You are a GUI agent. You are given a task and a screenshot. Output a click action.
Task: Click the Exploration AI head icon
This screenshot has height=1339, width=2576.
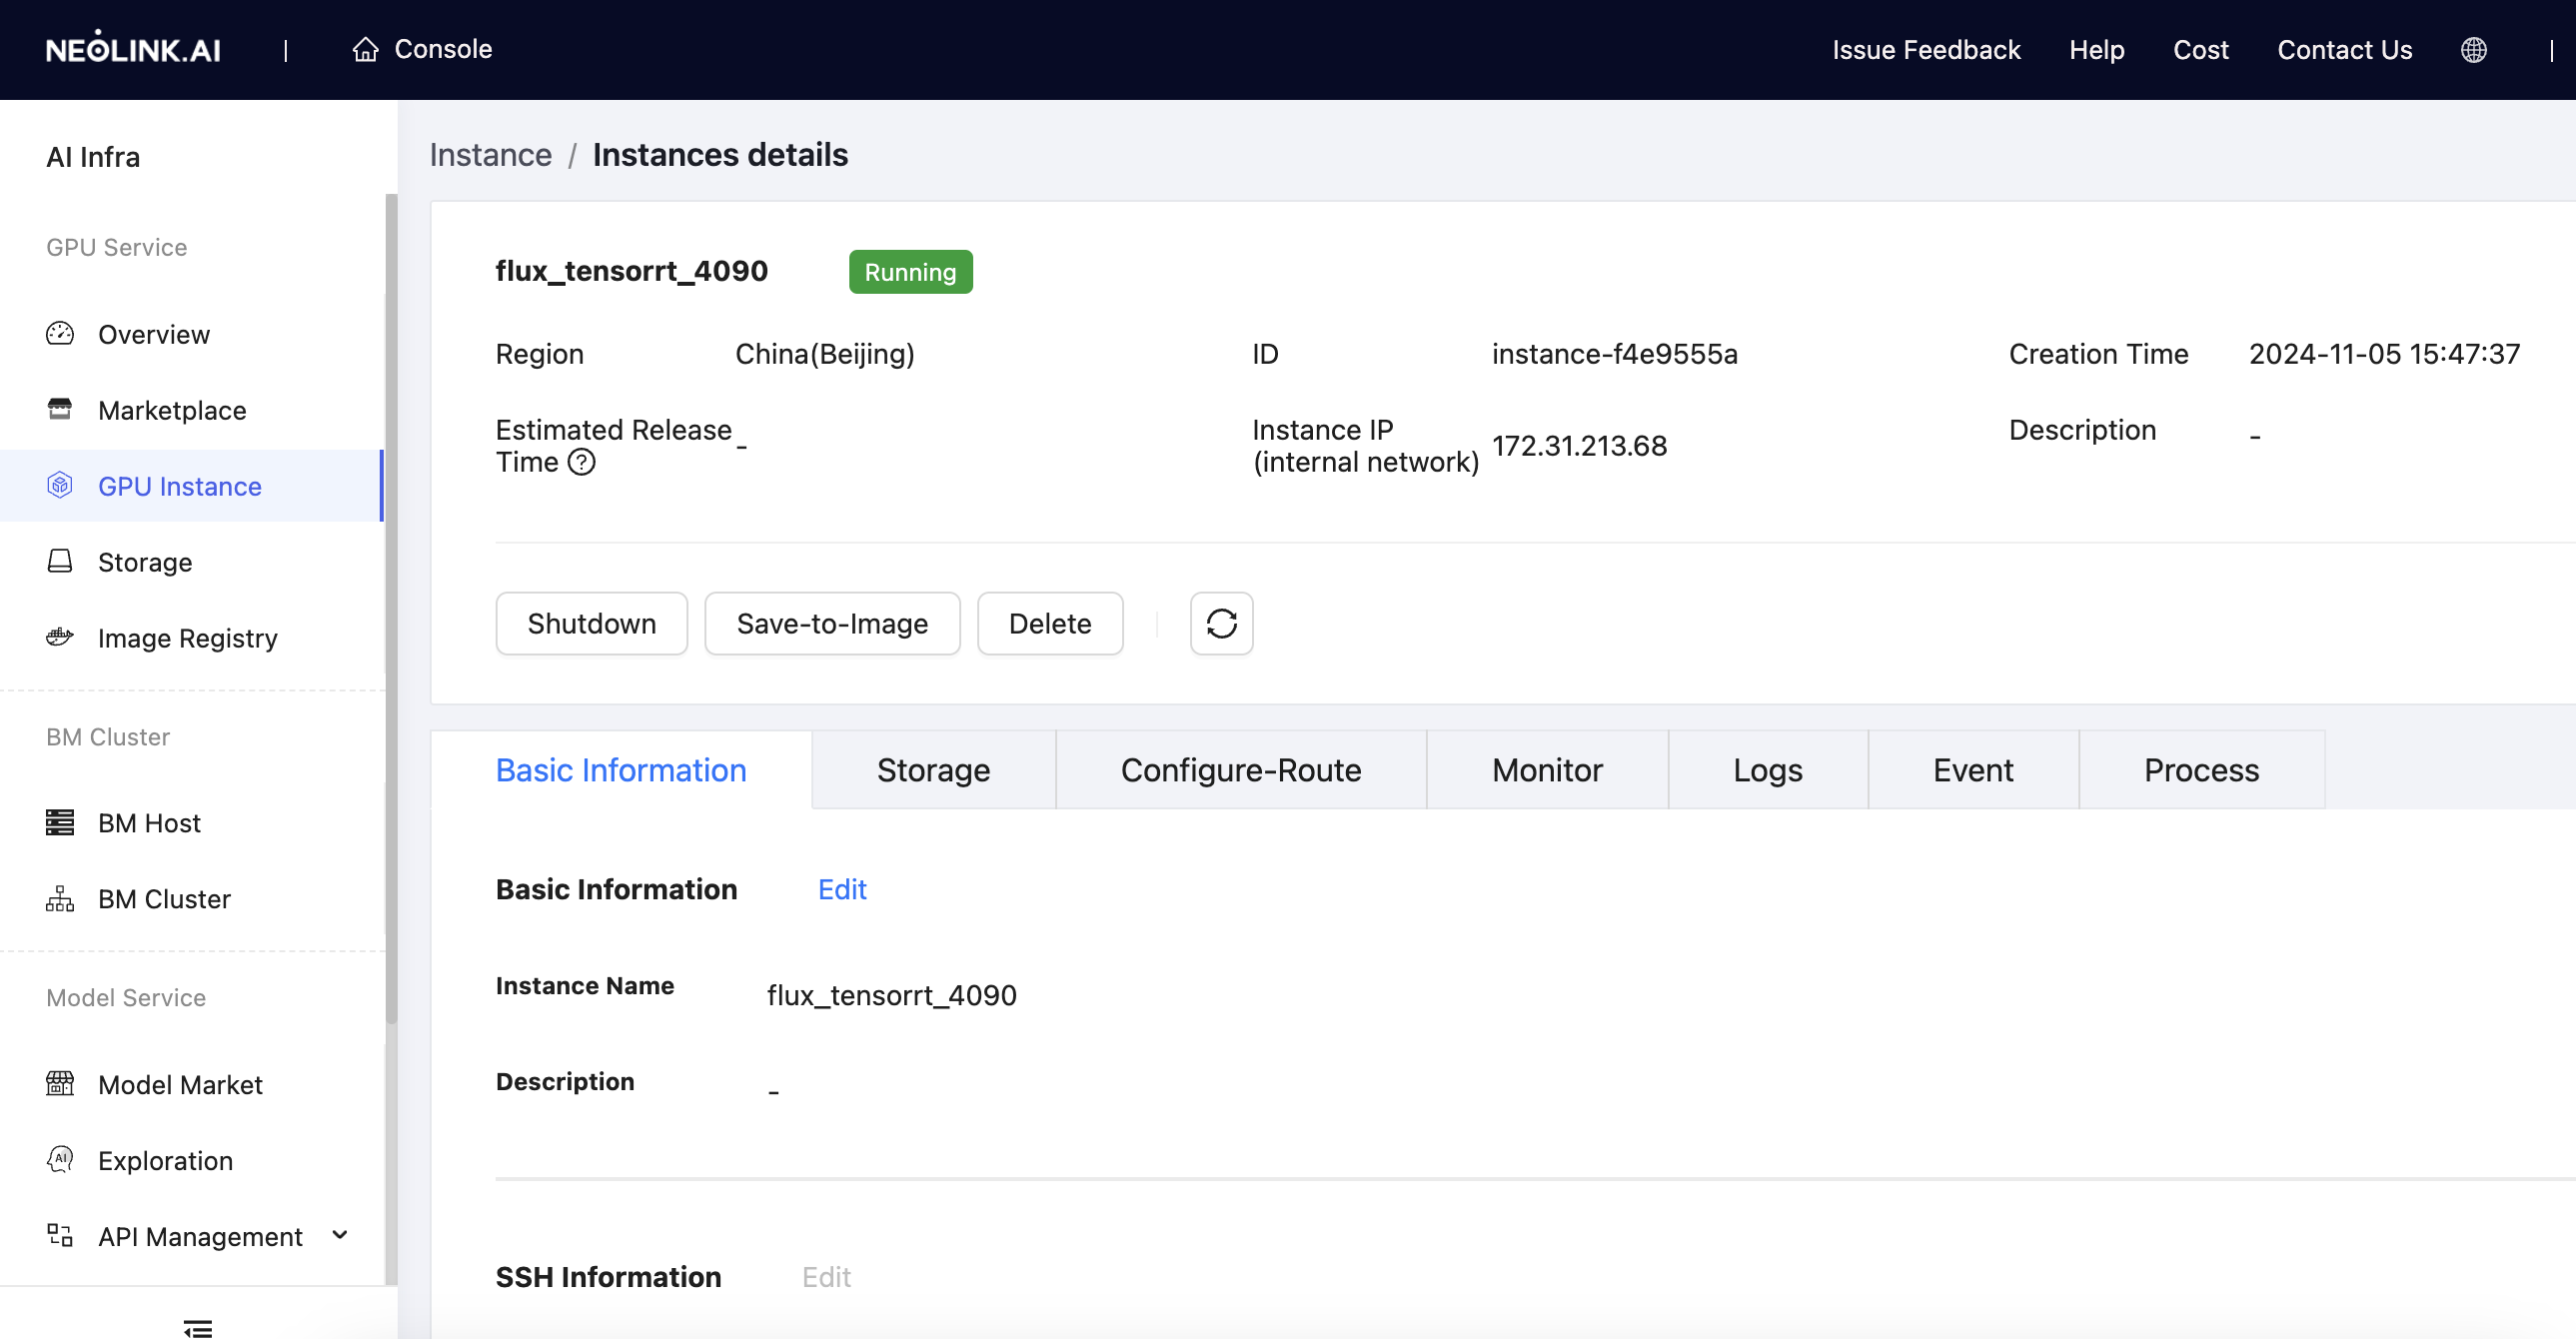click(x=60, y=1160)
